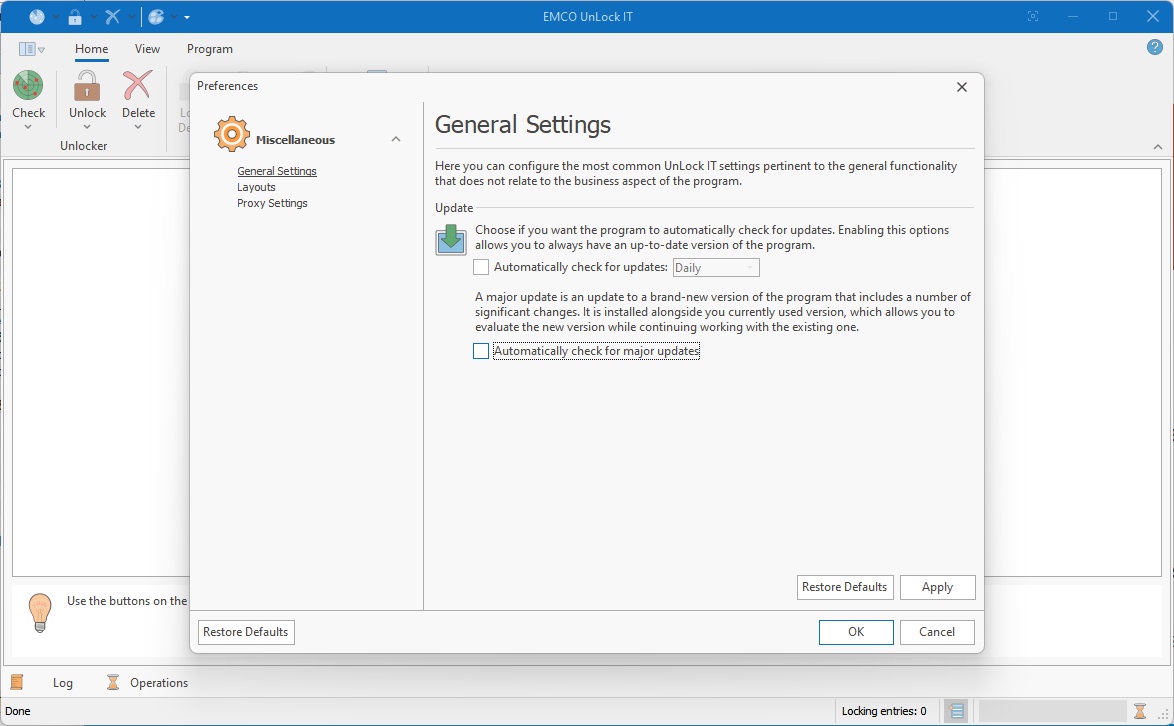Switch to the View ribbon tab
Image resolution: width=1174 pixels, height=726 pixels.
coord(147,49)
